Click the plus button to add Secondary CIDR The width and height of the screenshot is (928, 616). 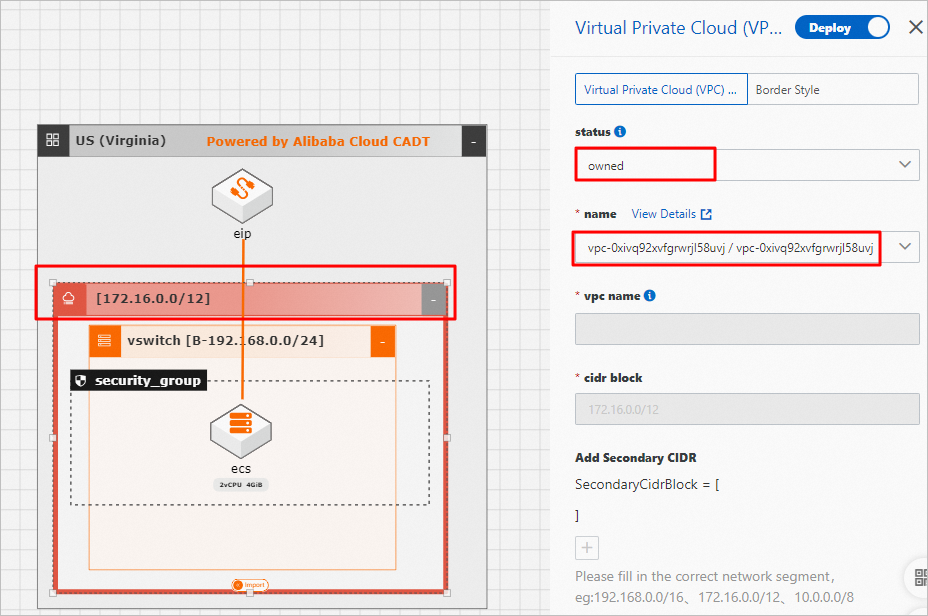(x=587, y=548)
